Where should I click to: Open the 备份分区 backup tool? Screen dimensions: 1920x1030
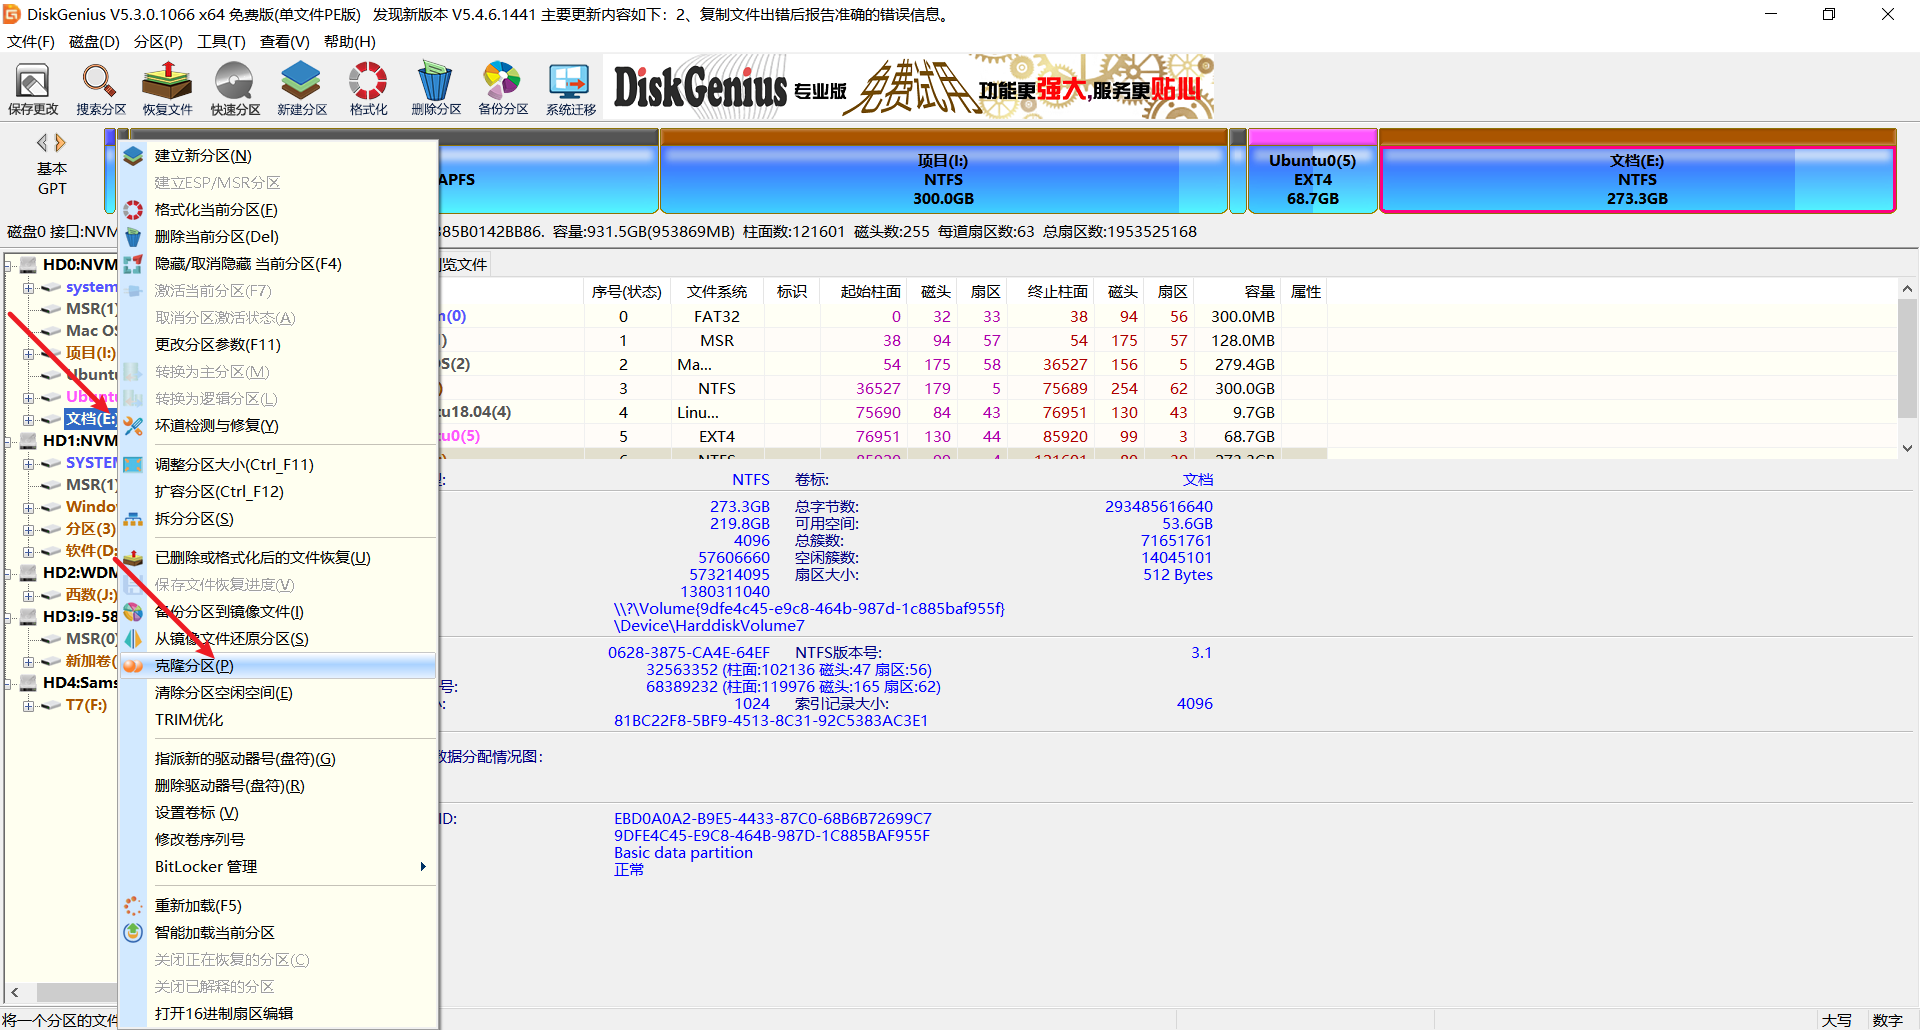(503, 89)
